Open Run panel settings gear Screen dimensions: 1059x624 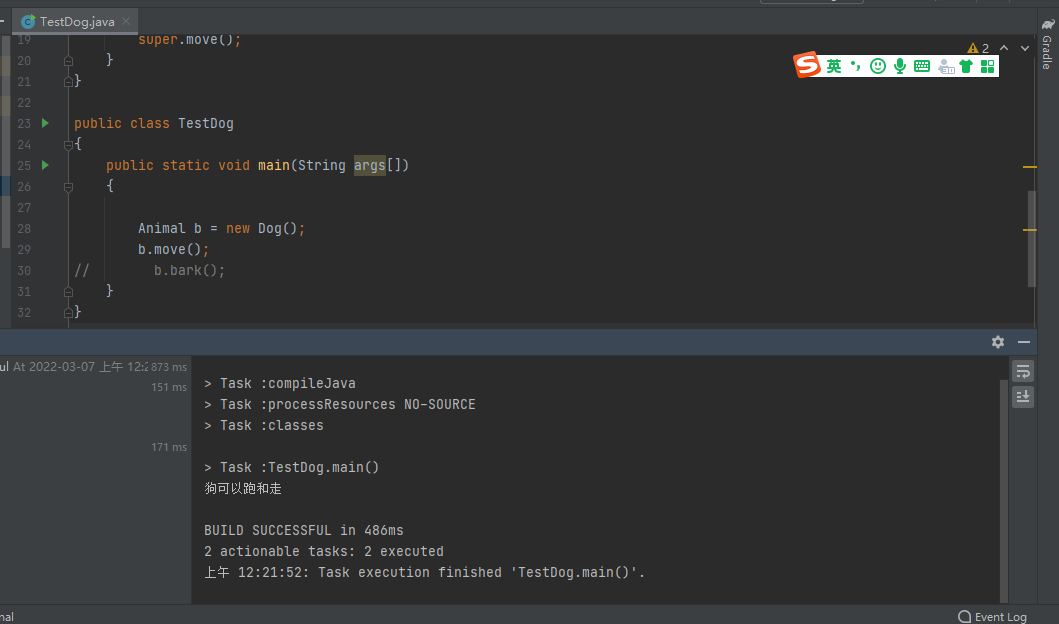(997, 342)
